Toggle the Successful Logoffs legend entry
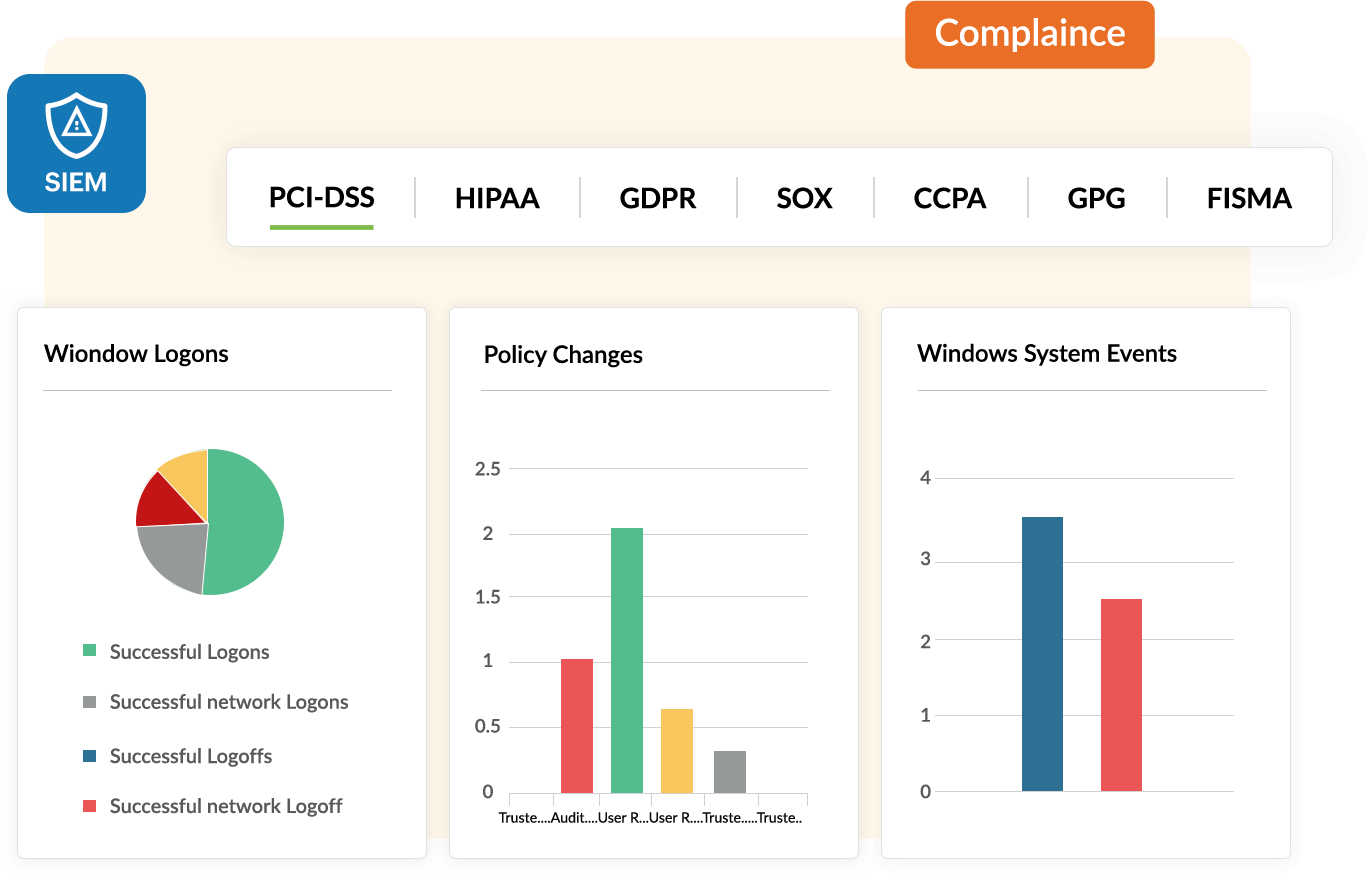 tap(190, 756)
